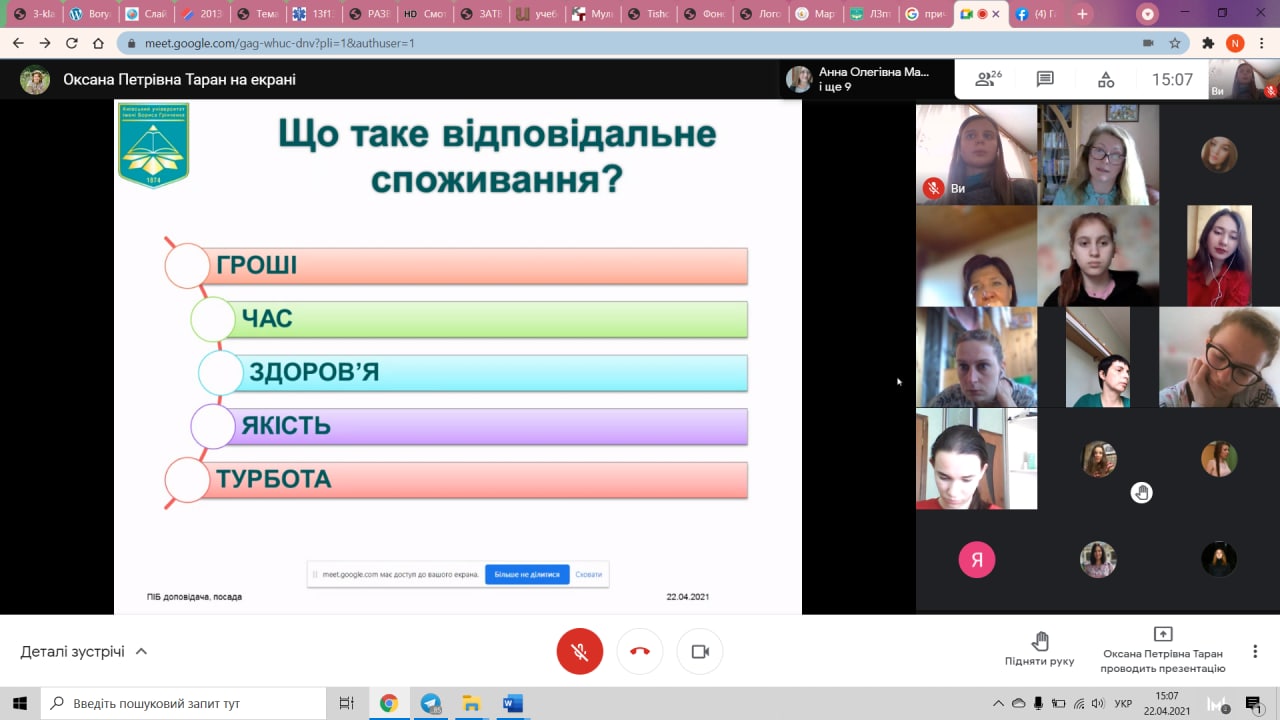This screenshot has height=720, width=1280.
Task: Show hidden system tray icons
Action: [998, 704]
